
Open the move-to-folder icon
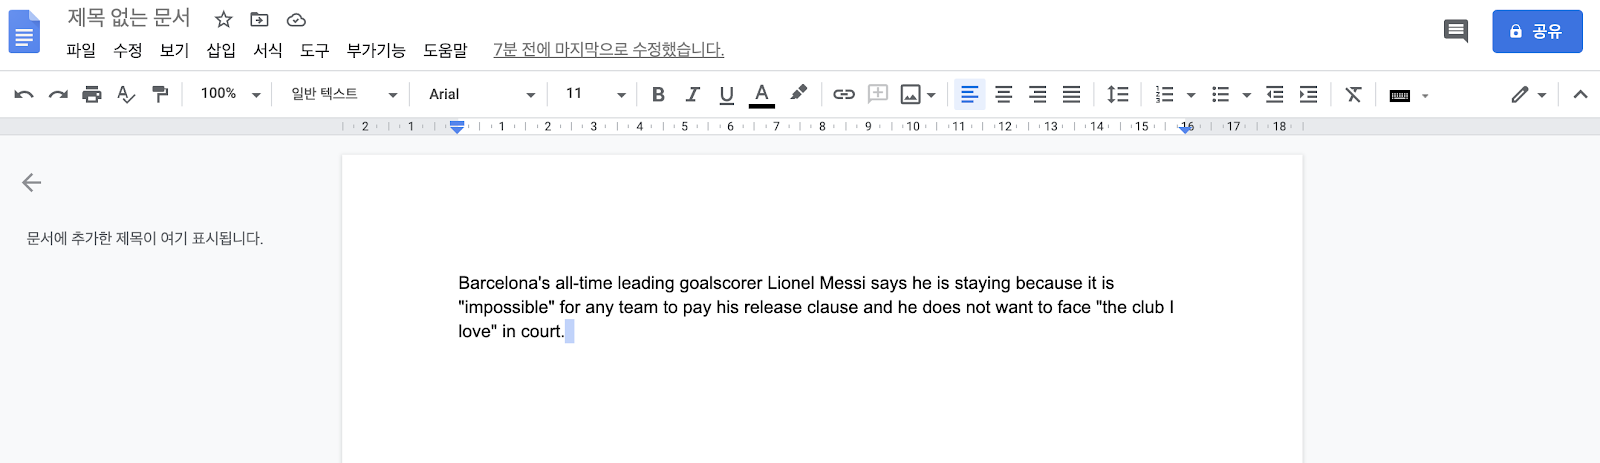(259, 19)
